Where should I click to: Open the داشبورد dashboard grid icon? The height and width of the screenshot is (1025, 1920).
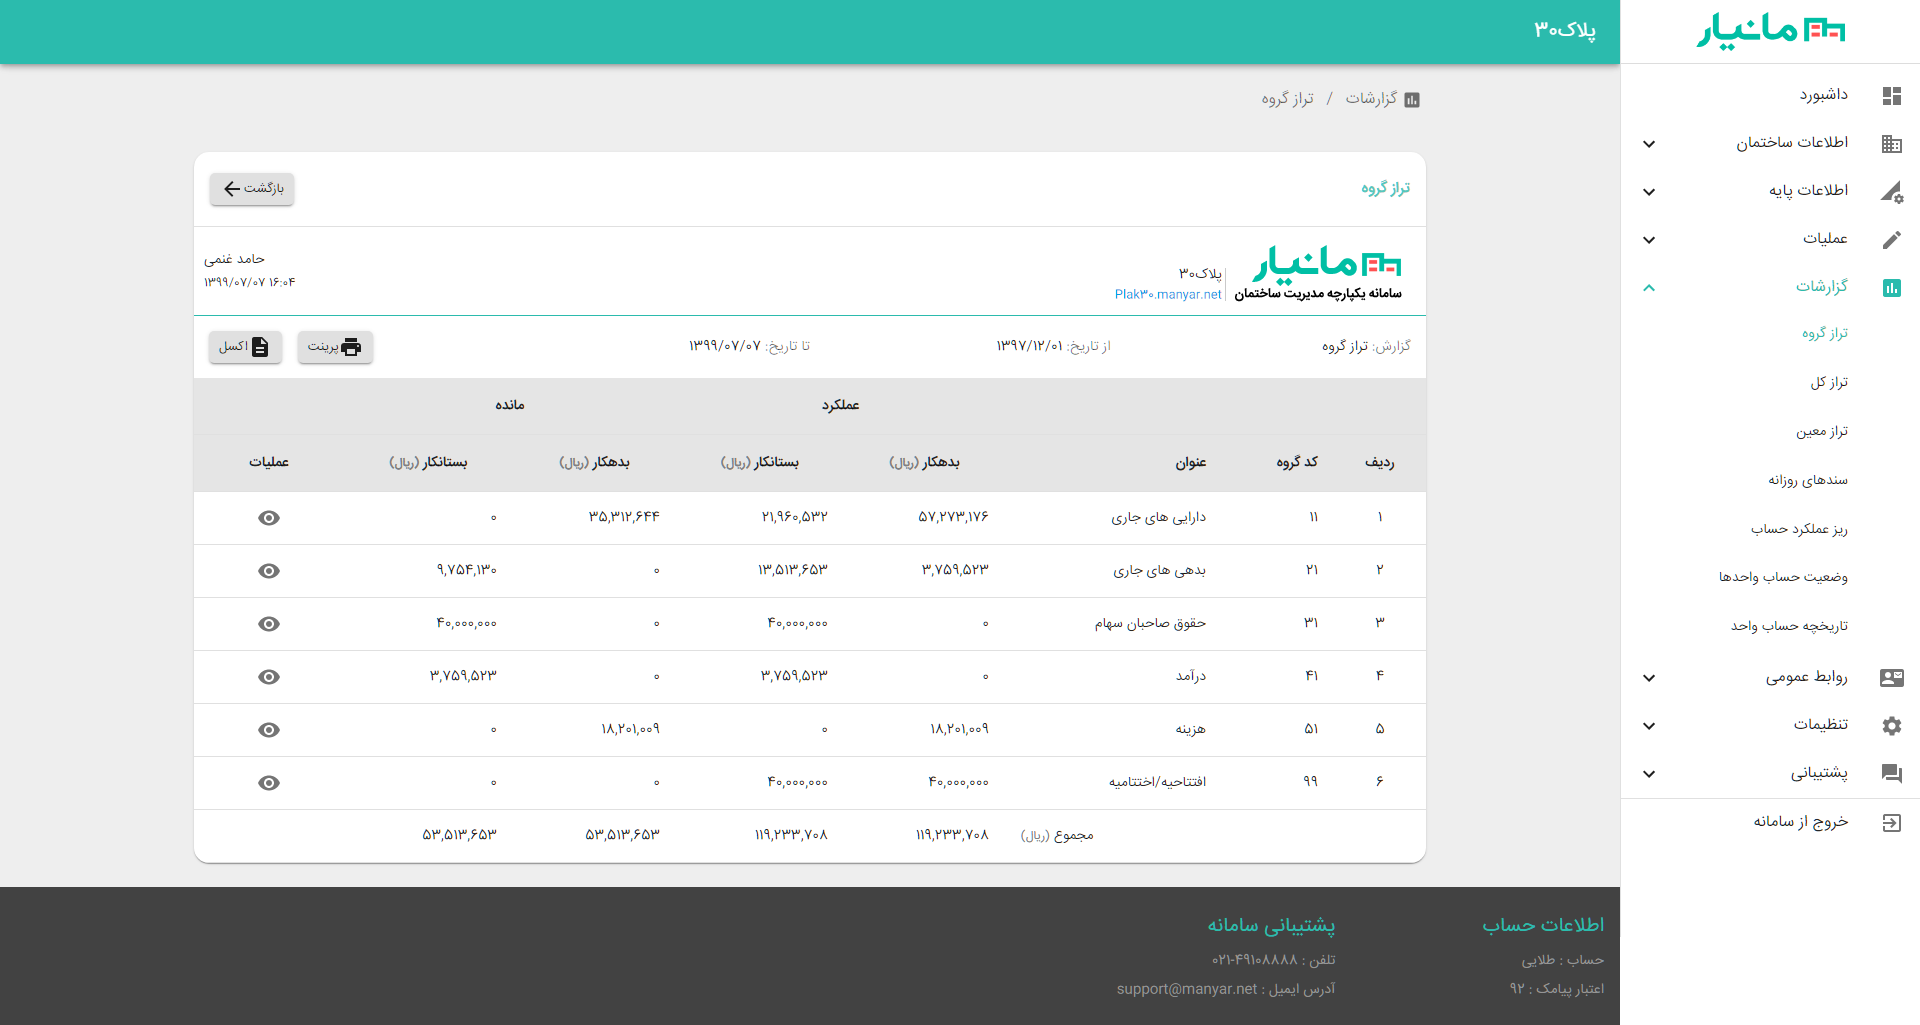coord(1891,95)
